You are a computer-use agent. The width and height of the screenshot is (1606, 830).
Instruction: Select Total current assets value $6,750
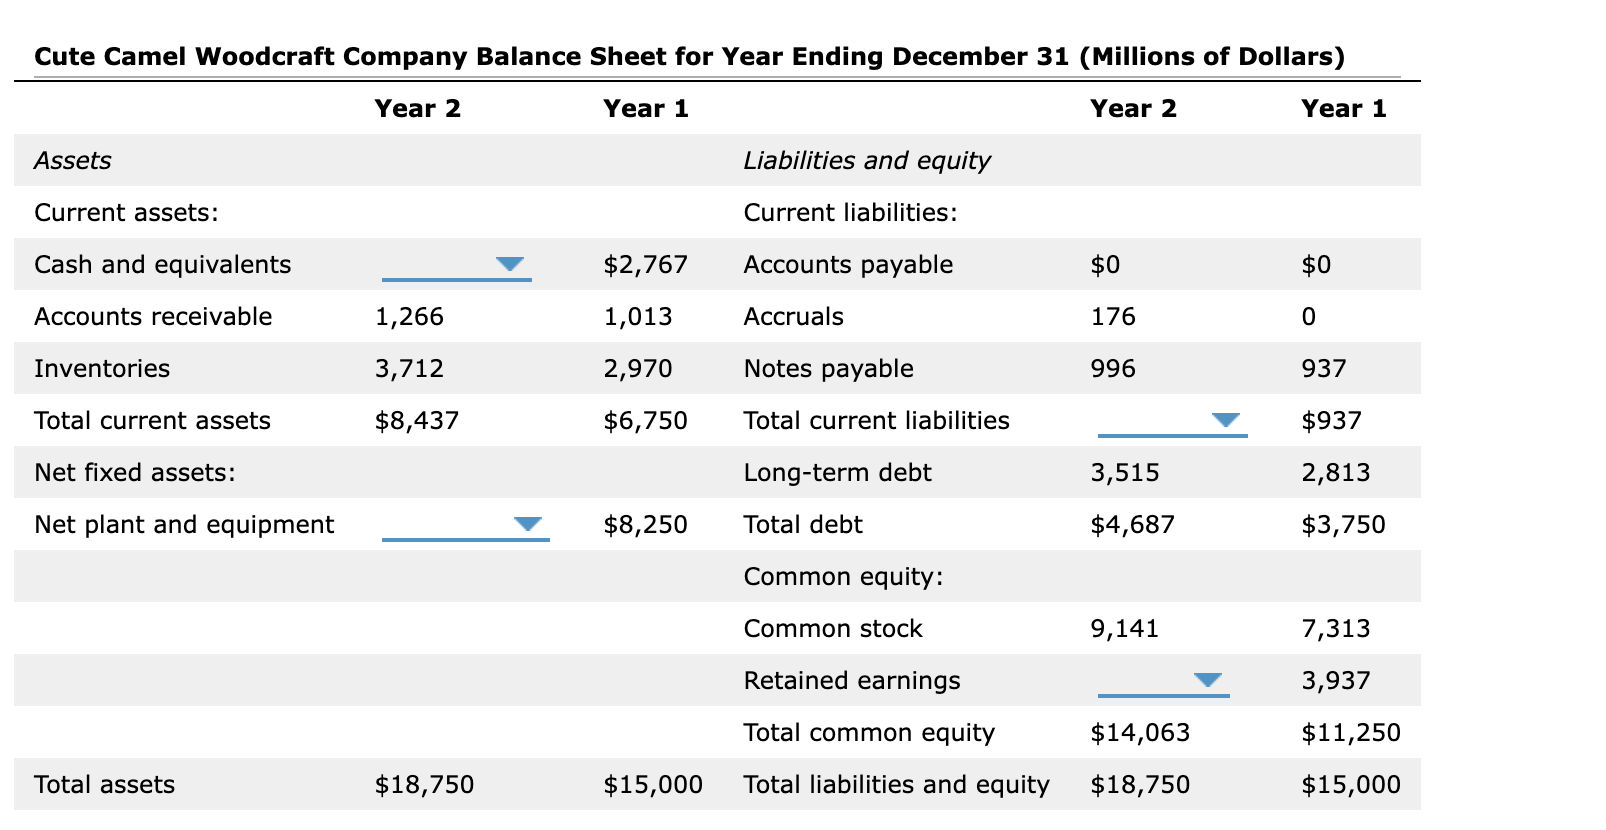pyautogui.click(x=646, y=421)
